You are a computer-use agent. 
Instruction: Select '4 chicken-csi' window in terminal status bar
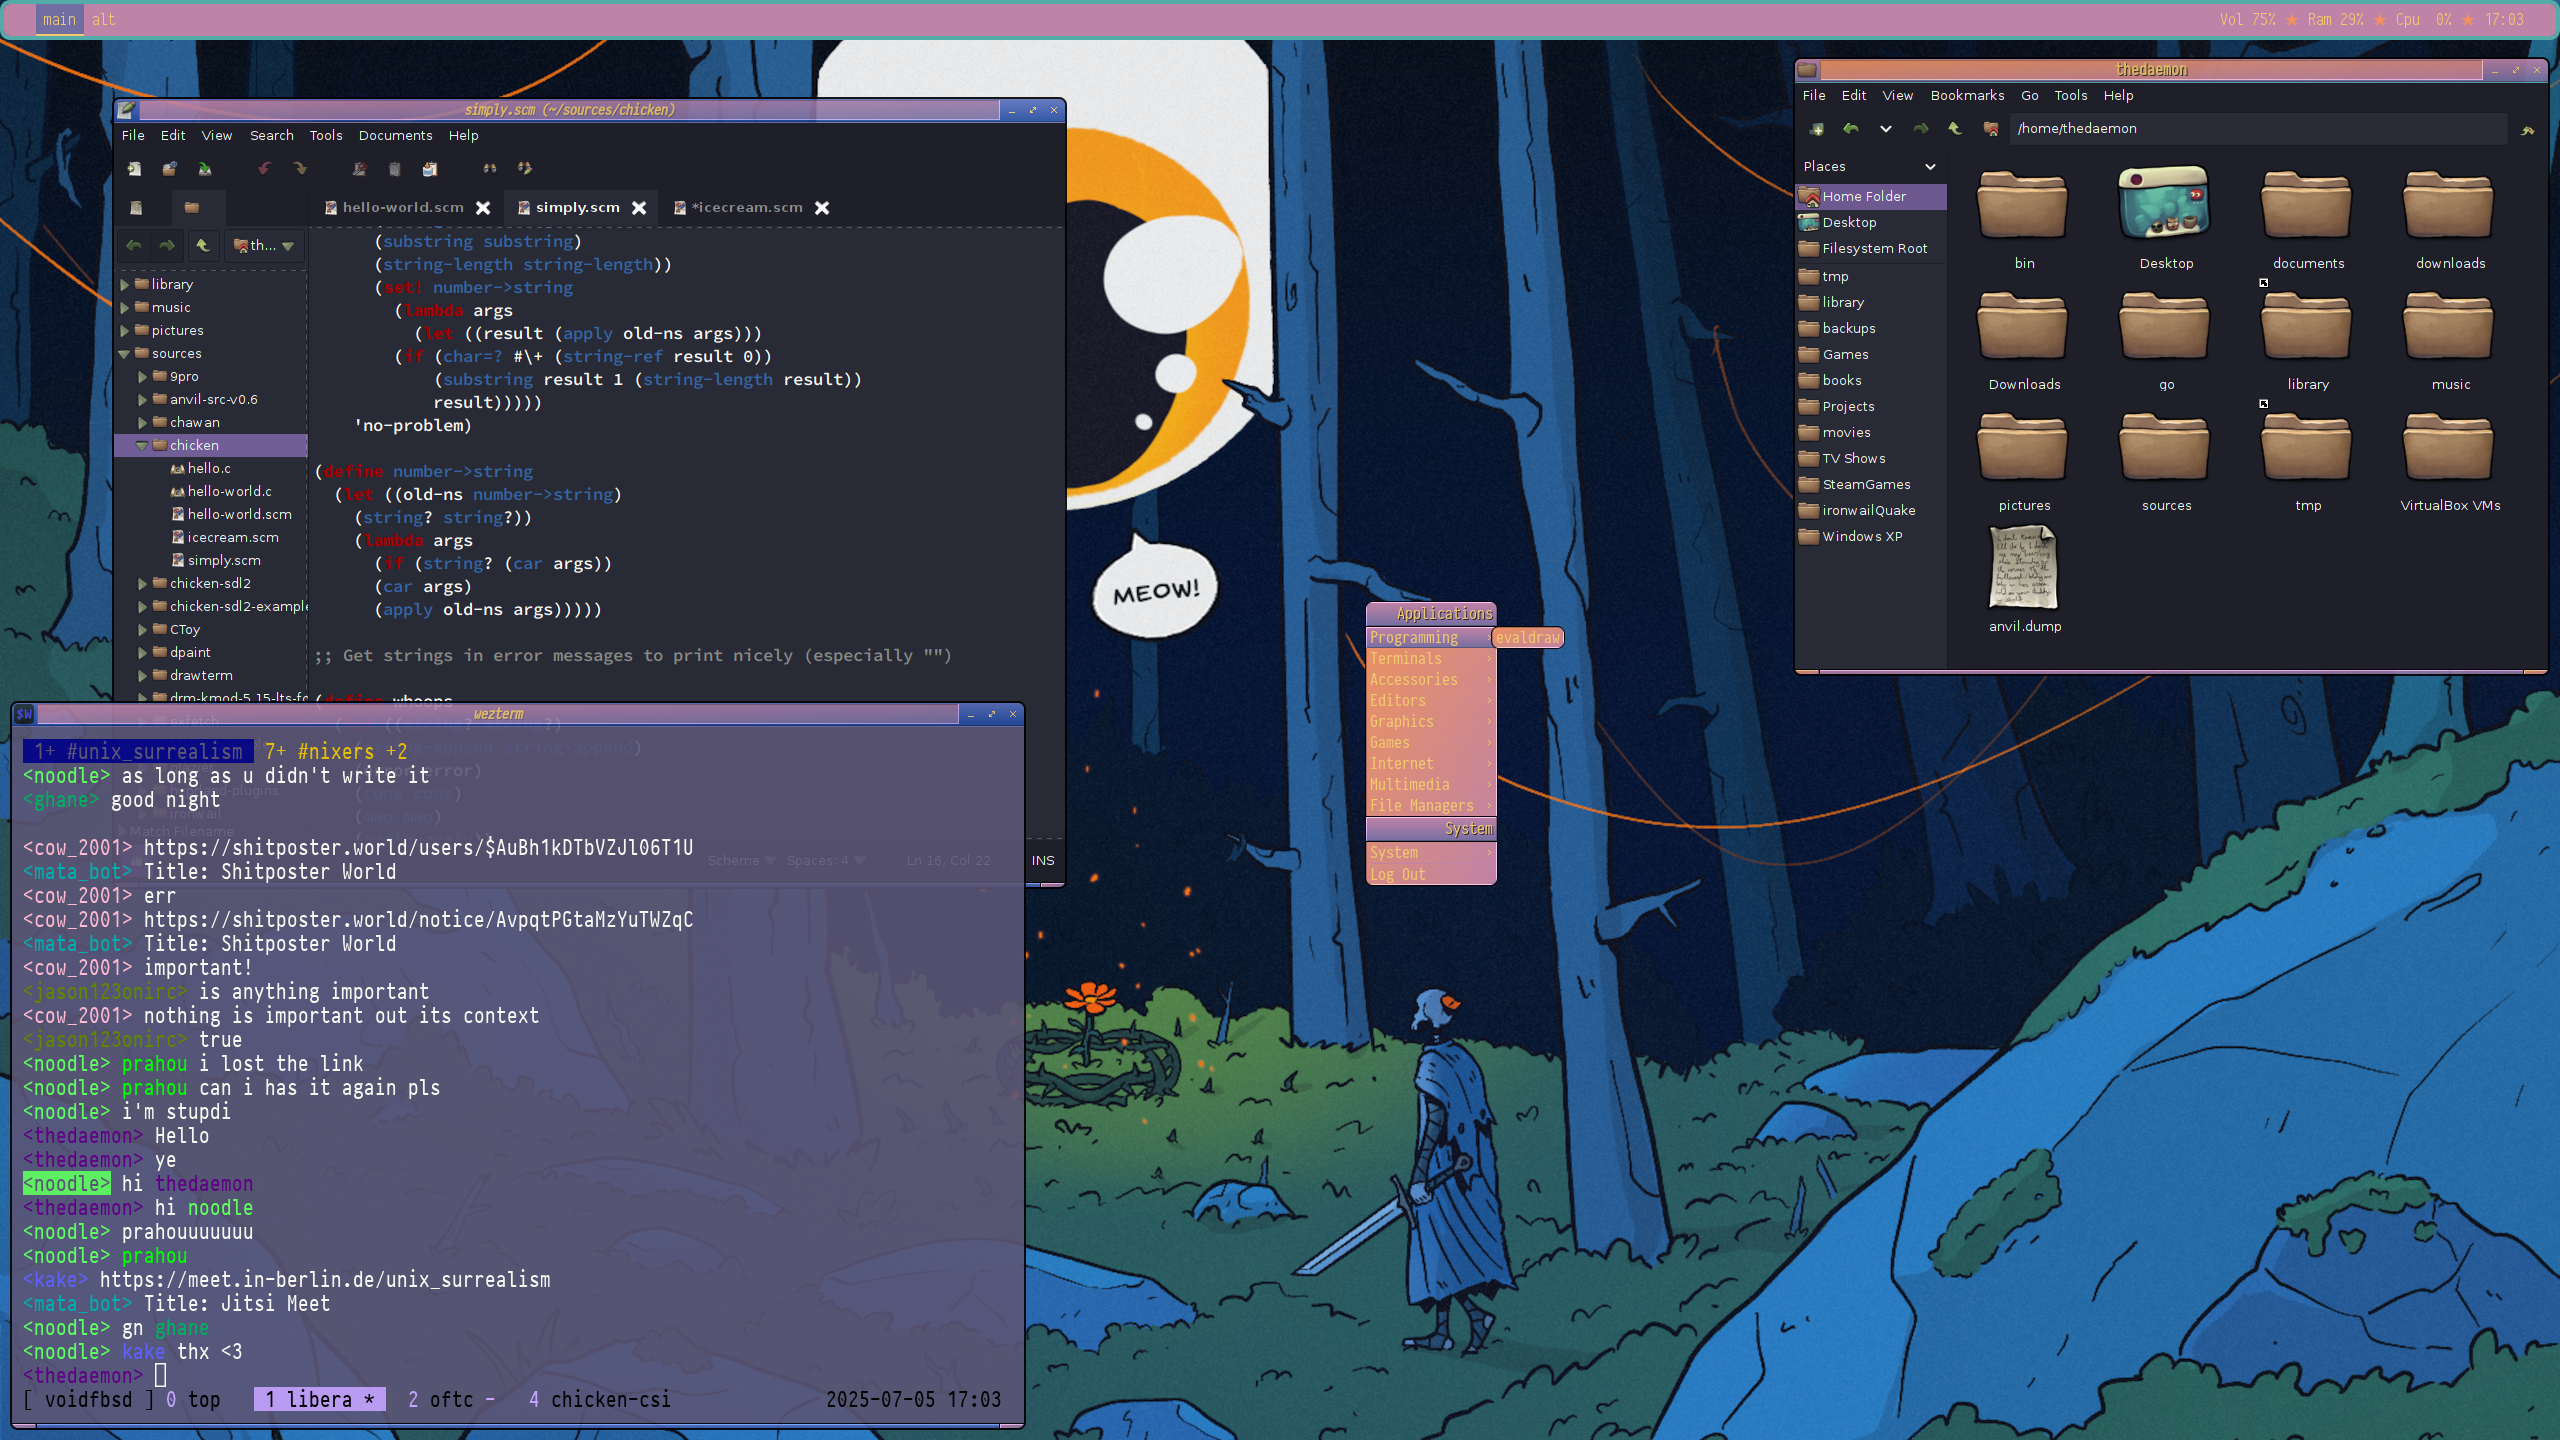tap(599, 1400)
